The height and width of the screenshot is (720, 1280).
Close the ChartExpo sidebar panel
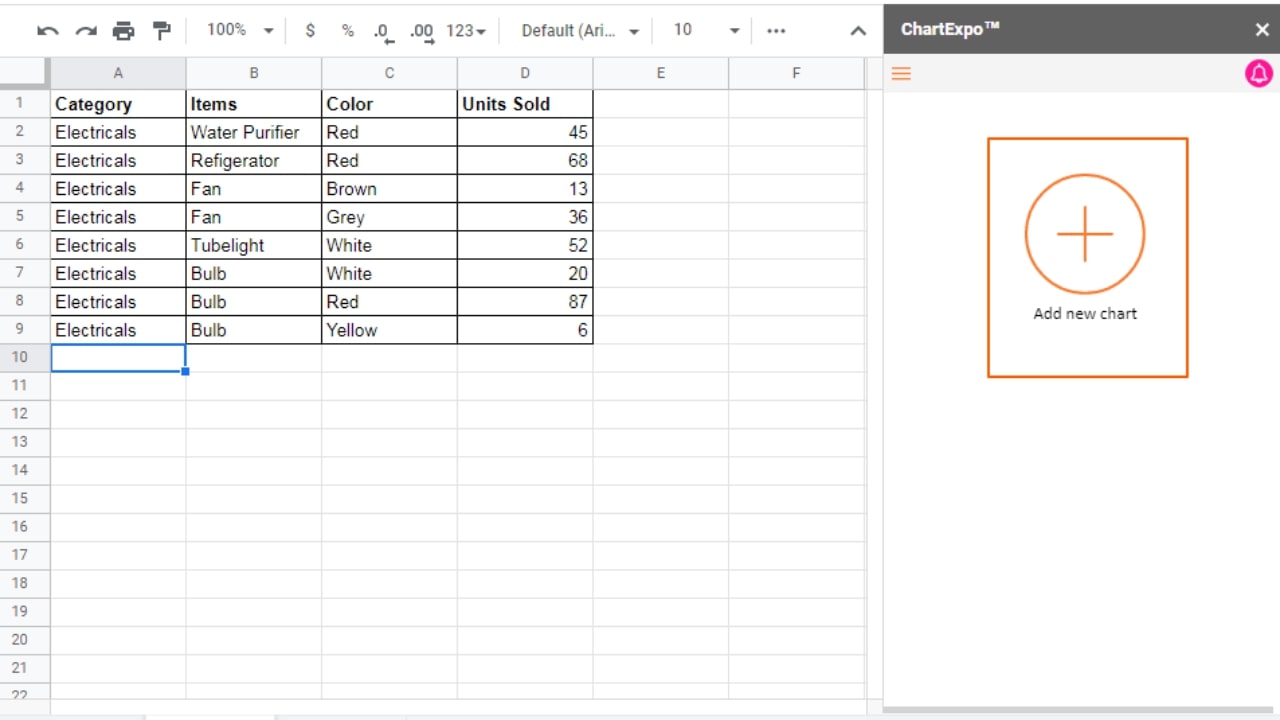[x=1262, y=30]
